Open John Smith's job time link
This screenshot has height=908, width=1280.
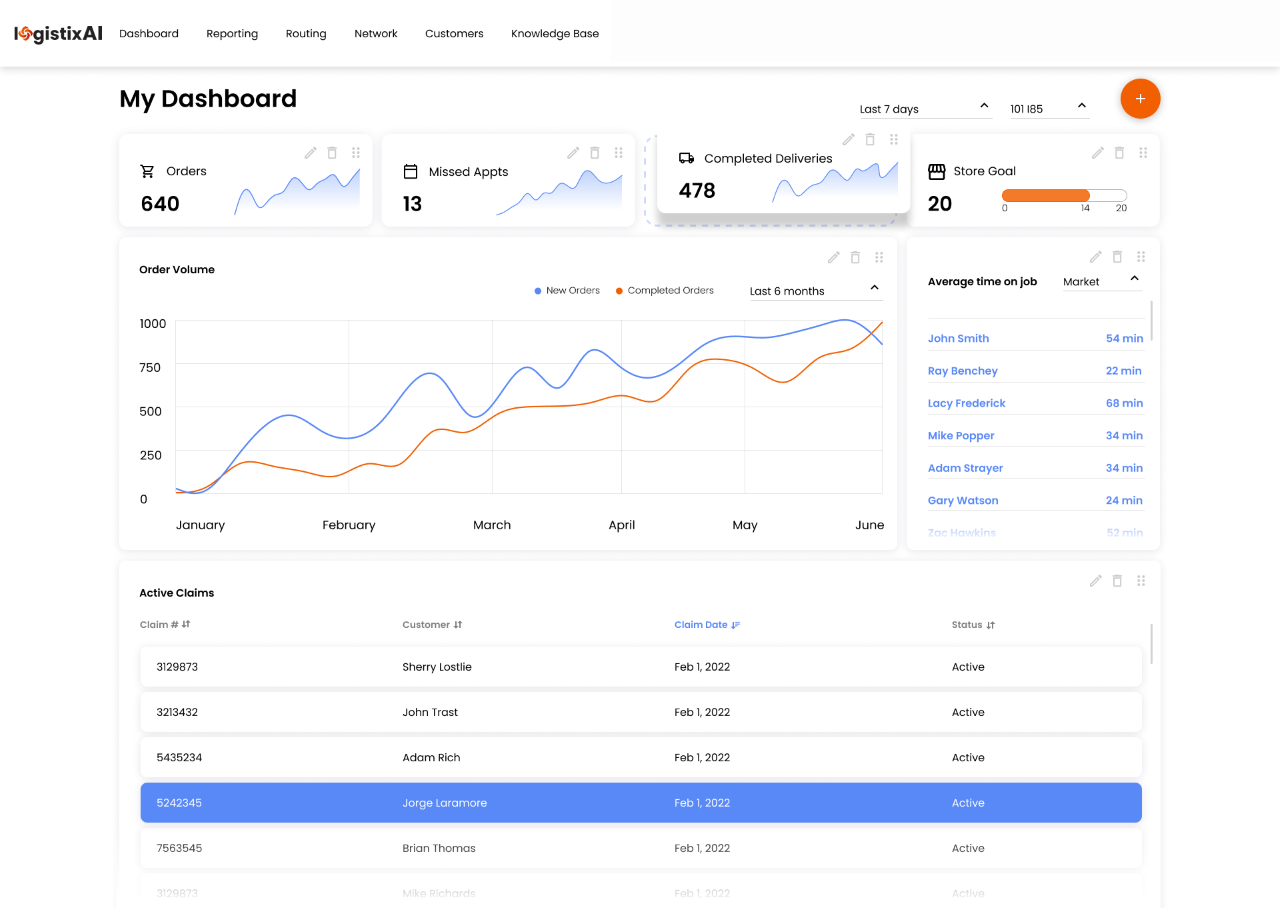tap(958, 339)
